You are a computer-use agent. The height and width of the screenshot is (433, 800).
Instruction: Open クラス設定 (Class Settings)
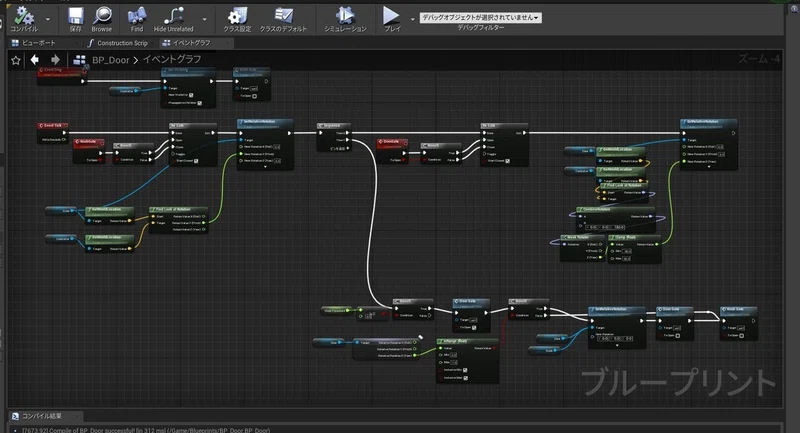(x=237, y=19)
